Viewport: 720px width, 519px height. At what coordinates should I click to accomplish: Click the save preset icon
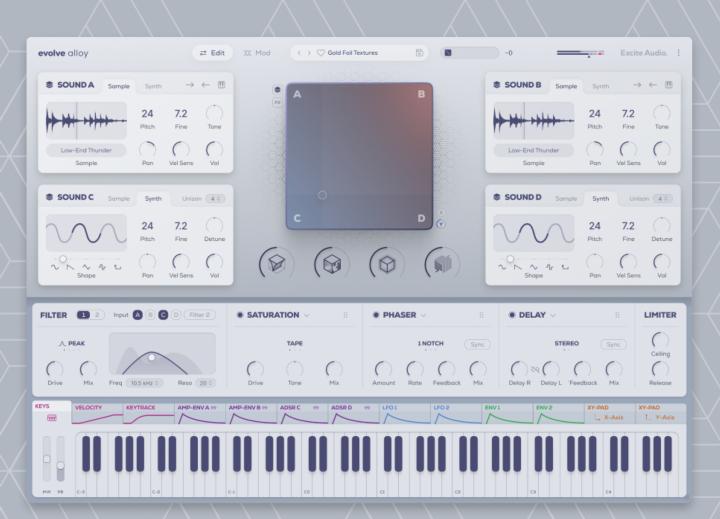[419, 53]
